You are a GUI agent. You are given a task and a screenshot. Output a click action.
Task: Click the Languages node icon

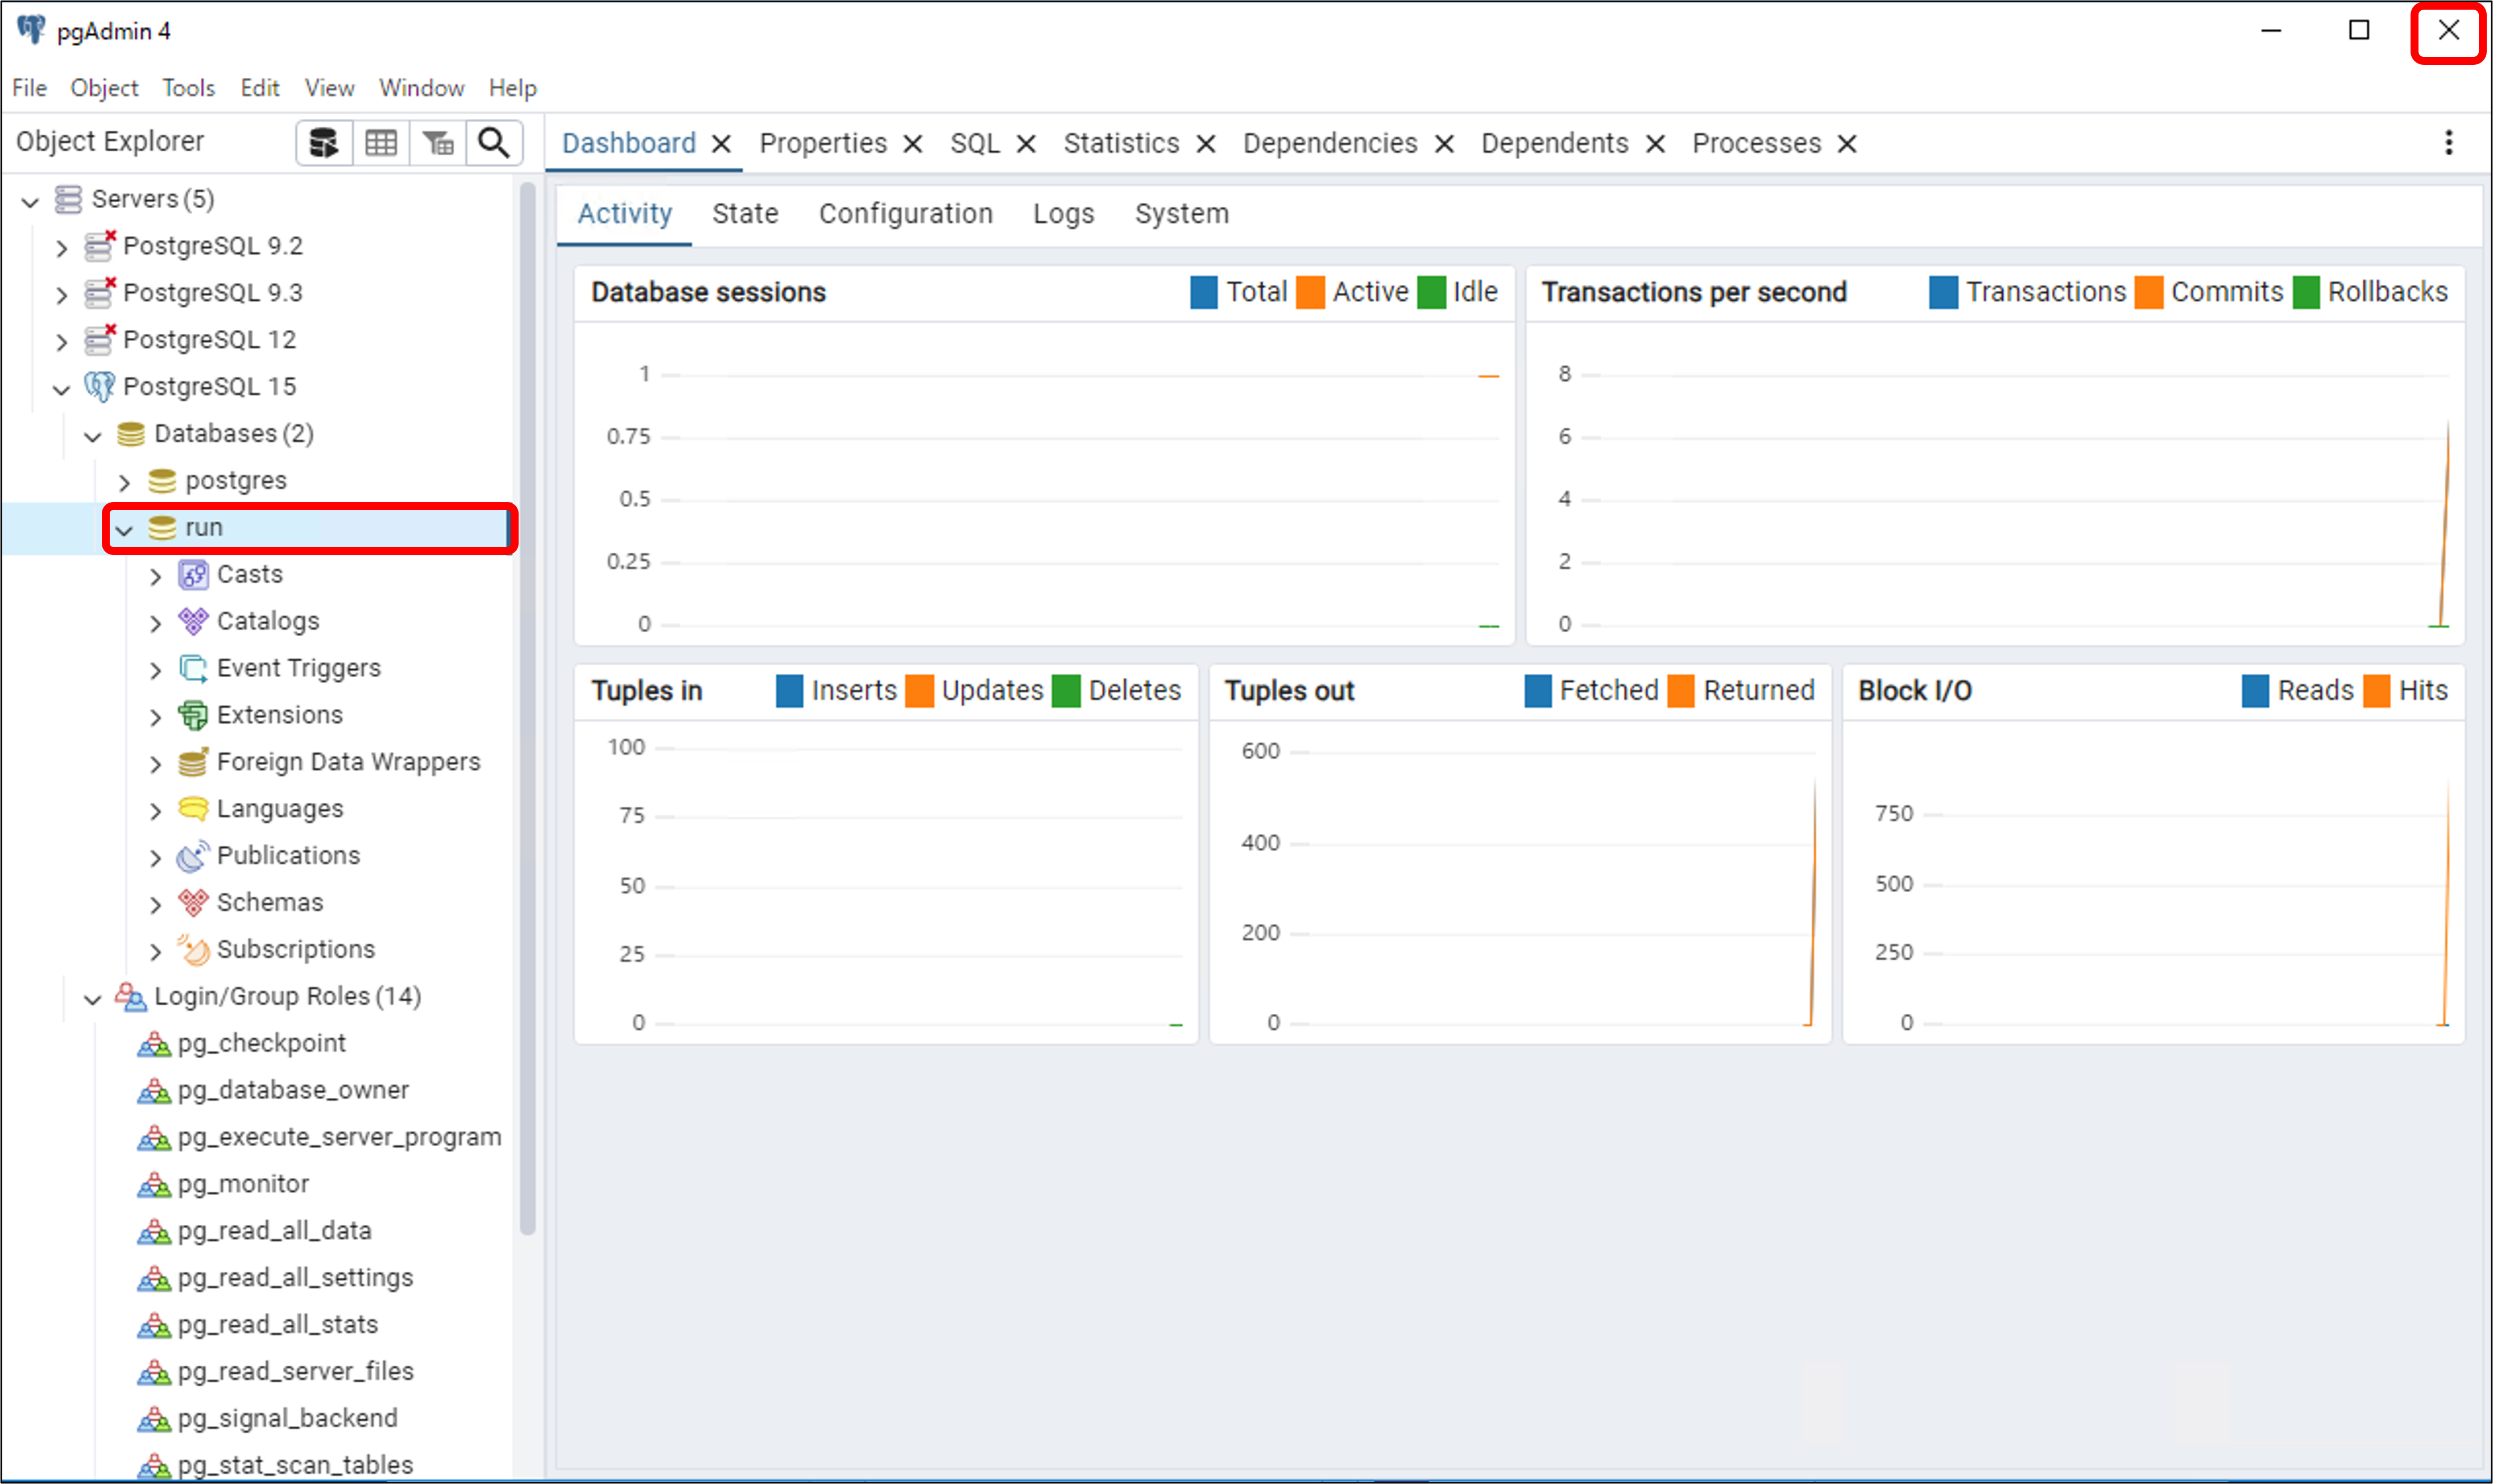click(x=193, y=809)
